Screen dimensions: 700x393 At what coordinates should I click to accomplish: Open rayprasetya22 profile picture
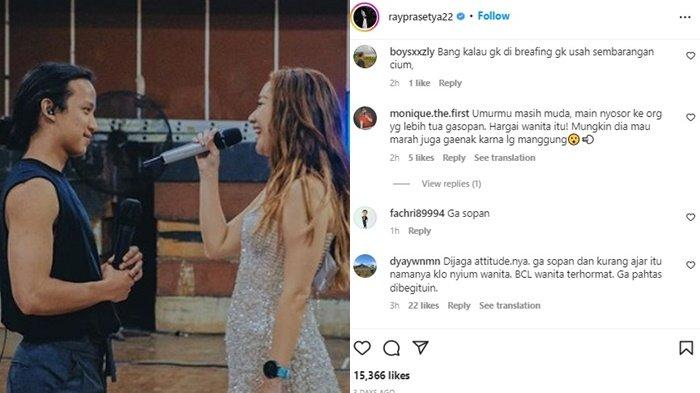365,17
